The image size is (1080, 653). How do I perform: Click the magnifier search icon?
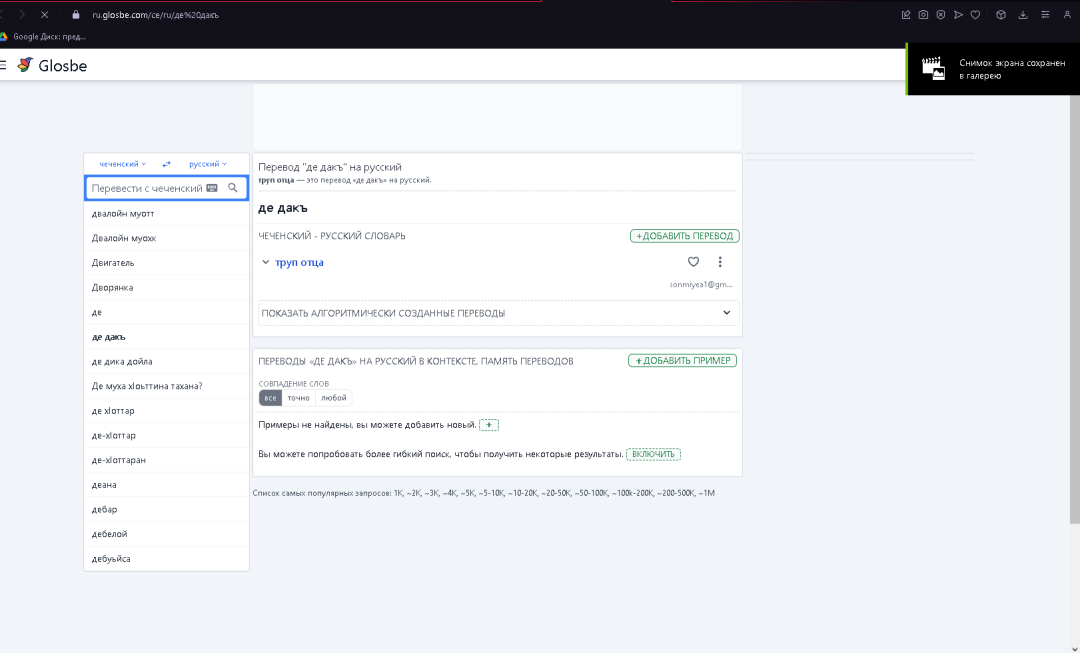(x=233, y=187)
